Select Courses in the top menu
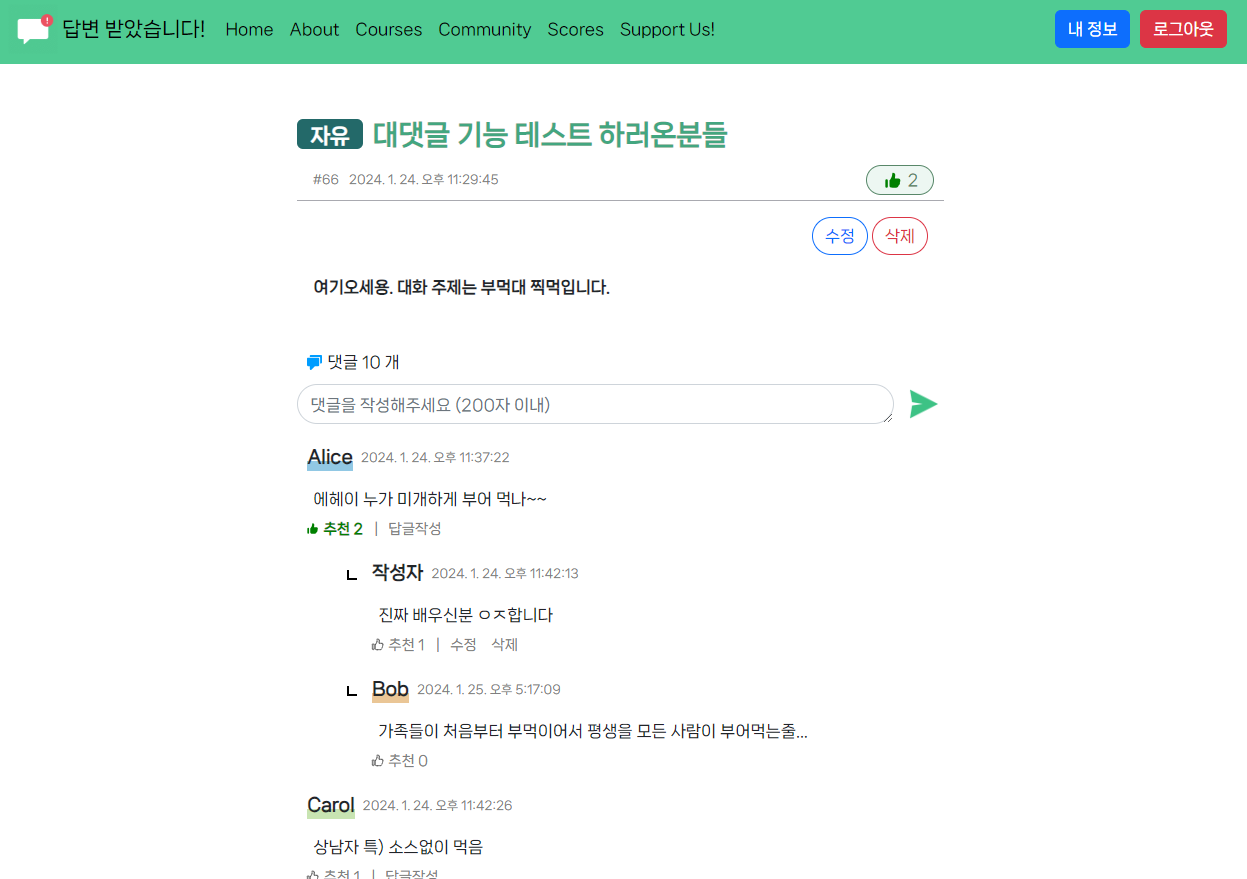The width and height of the screenshot is (1247, 879). pyautogui.click(x=388, y=30)
